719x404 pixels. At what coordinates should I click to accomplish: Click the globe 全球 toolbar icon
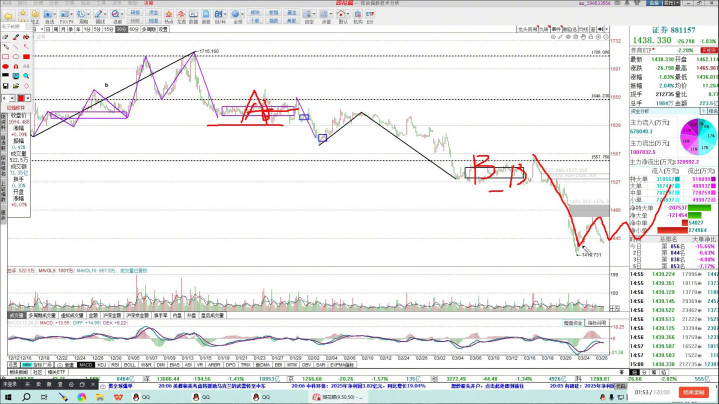pos(235,14)
